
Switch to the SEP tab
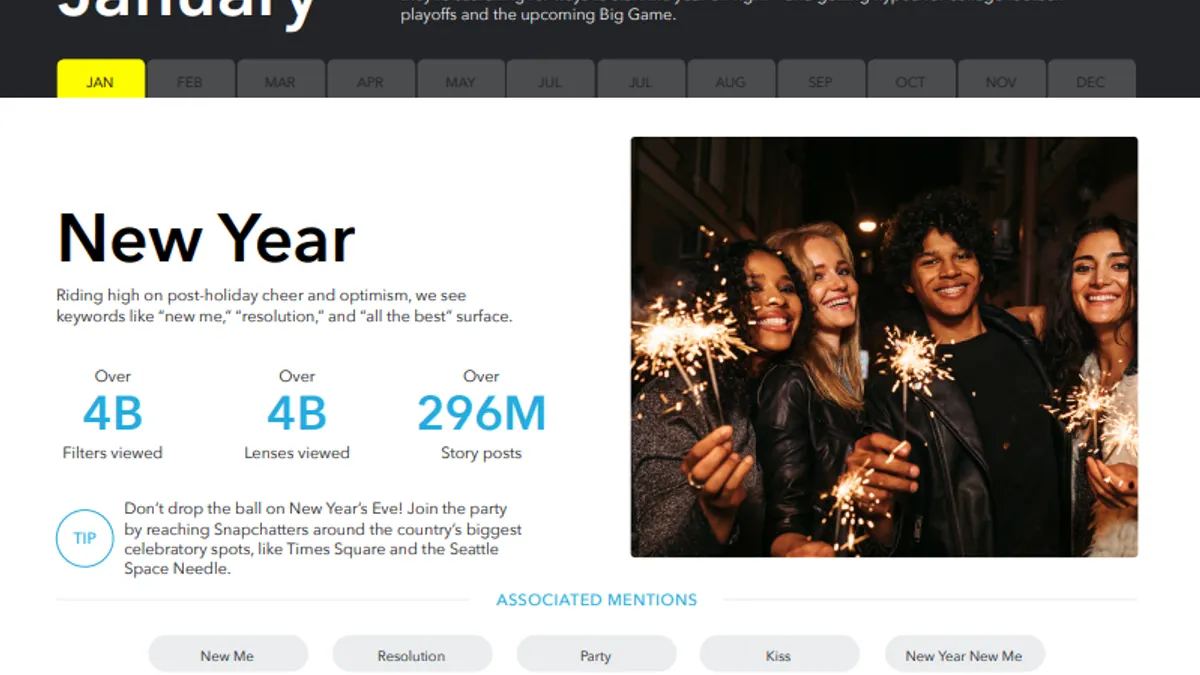(821, 79)
